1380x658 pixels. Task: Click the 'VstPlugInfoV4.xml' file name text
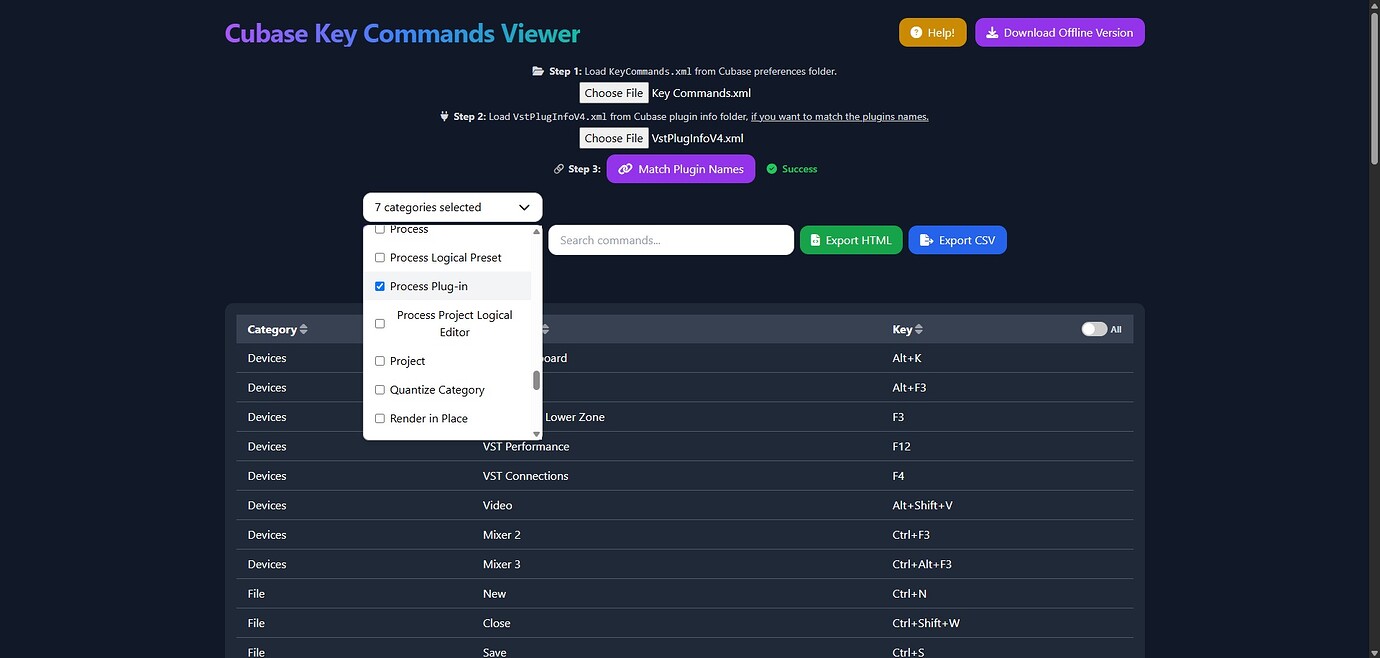698,138
